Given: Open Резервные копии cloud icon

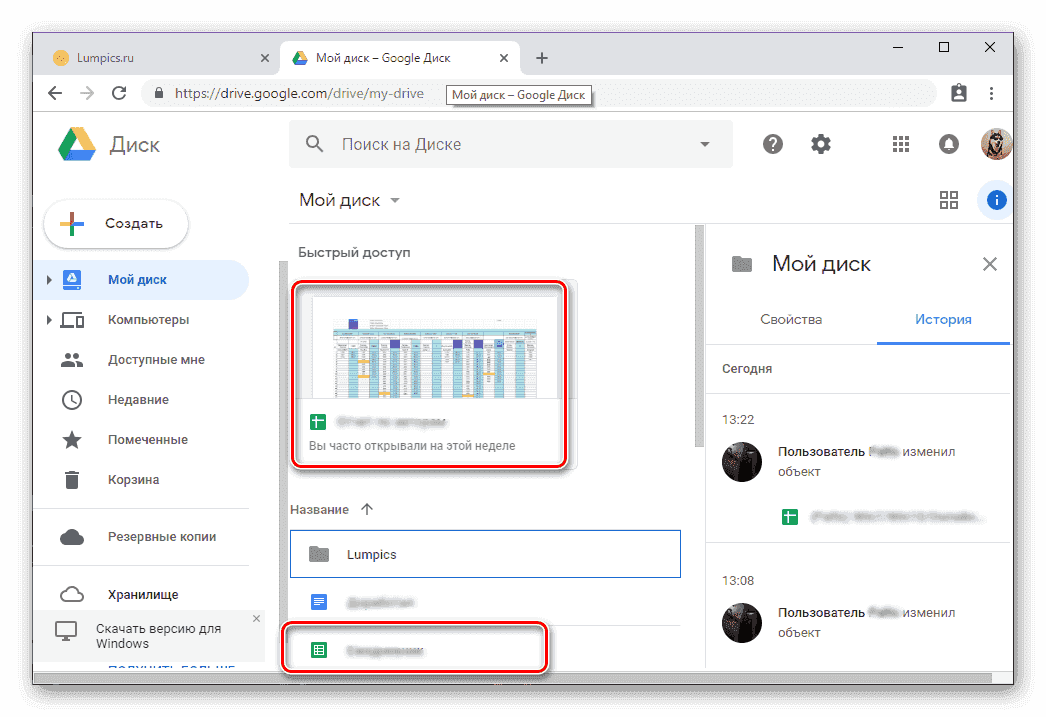Looking at the screenshot, I should click(x=72, y=537).
